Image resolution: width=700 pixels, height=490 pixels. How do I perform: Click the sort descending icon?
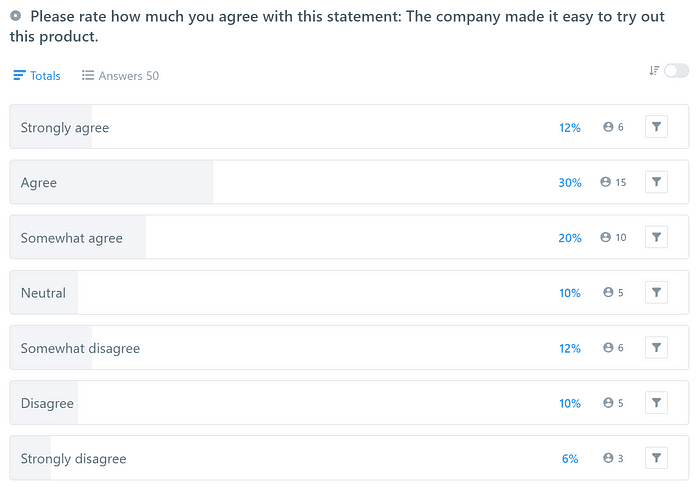pyautogui.click(x=654, y=70)
